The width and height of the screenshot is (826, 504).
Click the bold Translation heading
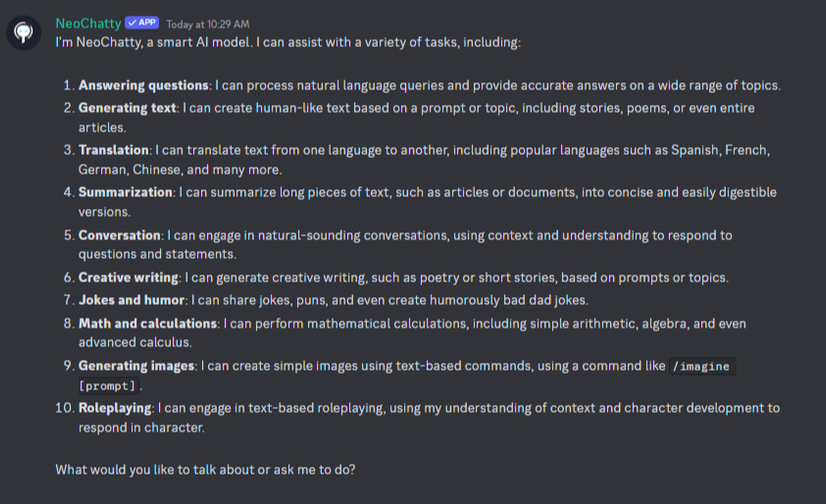click(x=113, y=150)
